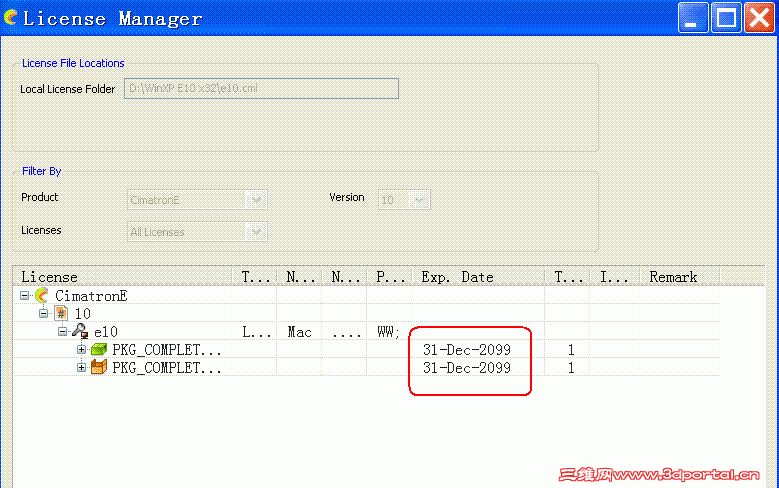Click the CimatronE logo icon in tree
779x488 pixels.
pyautogui.click(x=42, y=296)
